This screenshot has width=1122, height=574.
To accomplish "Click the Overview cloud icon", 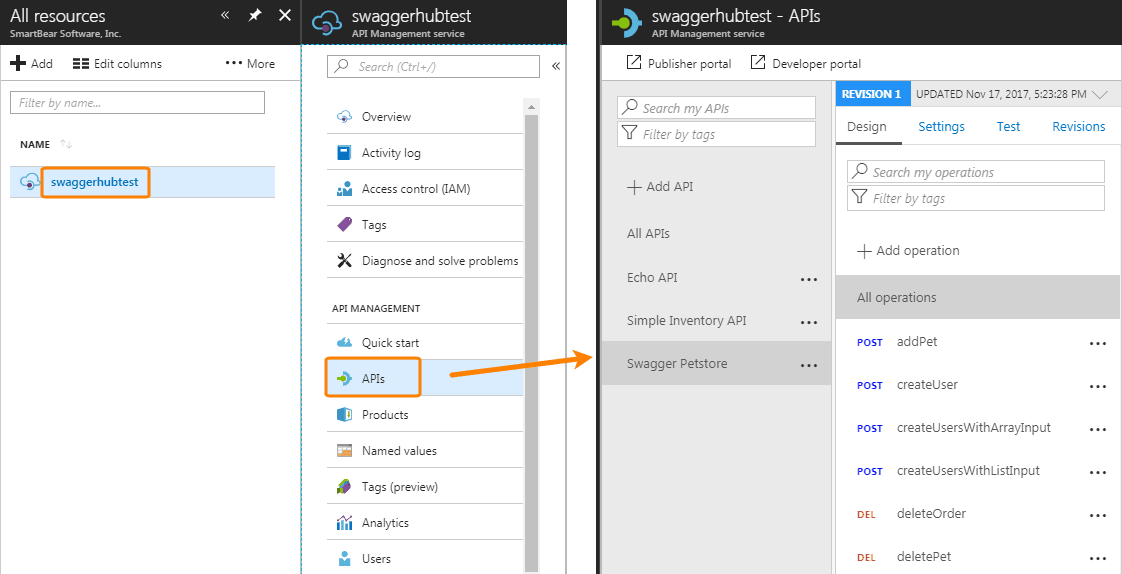I will point(344,117).
